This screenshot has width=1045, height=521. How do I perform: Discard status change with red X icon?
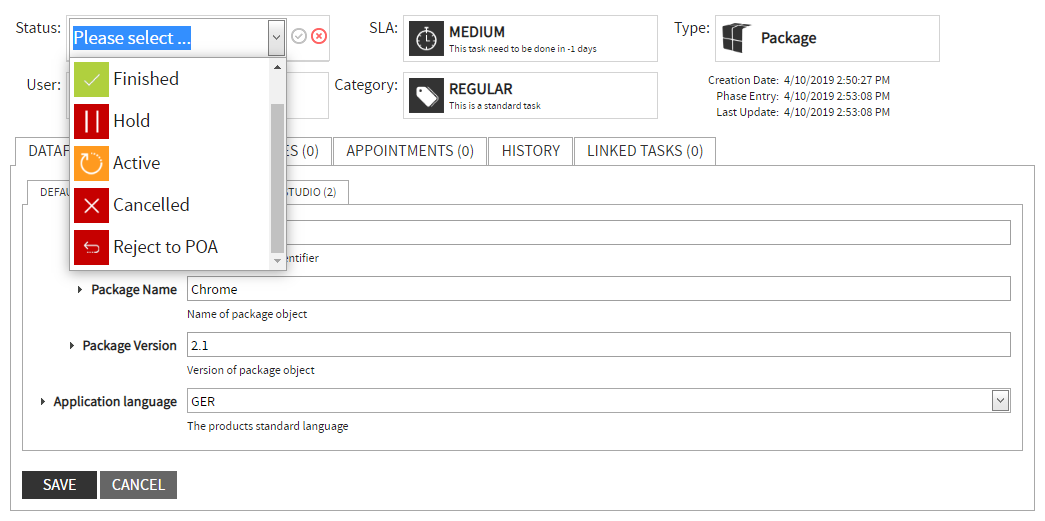[x=319, y=36]
